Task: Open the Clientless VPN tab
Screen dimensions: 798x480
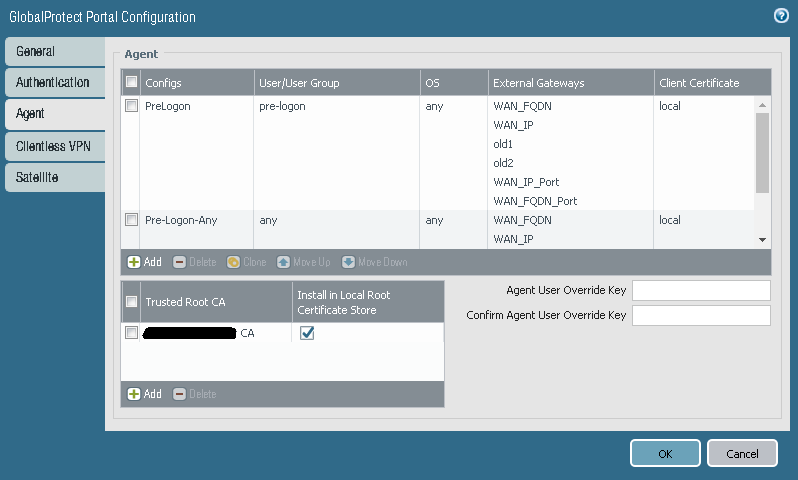Action: coord(54,146)
